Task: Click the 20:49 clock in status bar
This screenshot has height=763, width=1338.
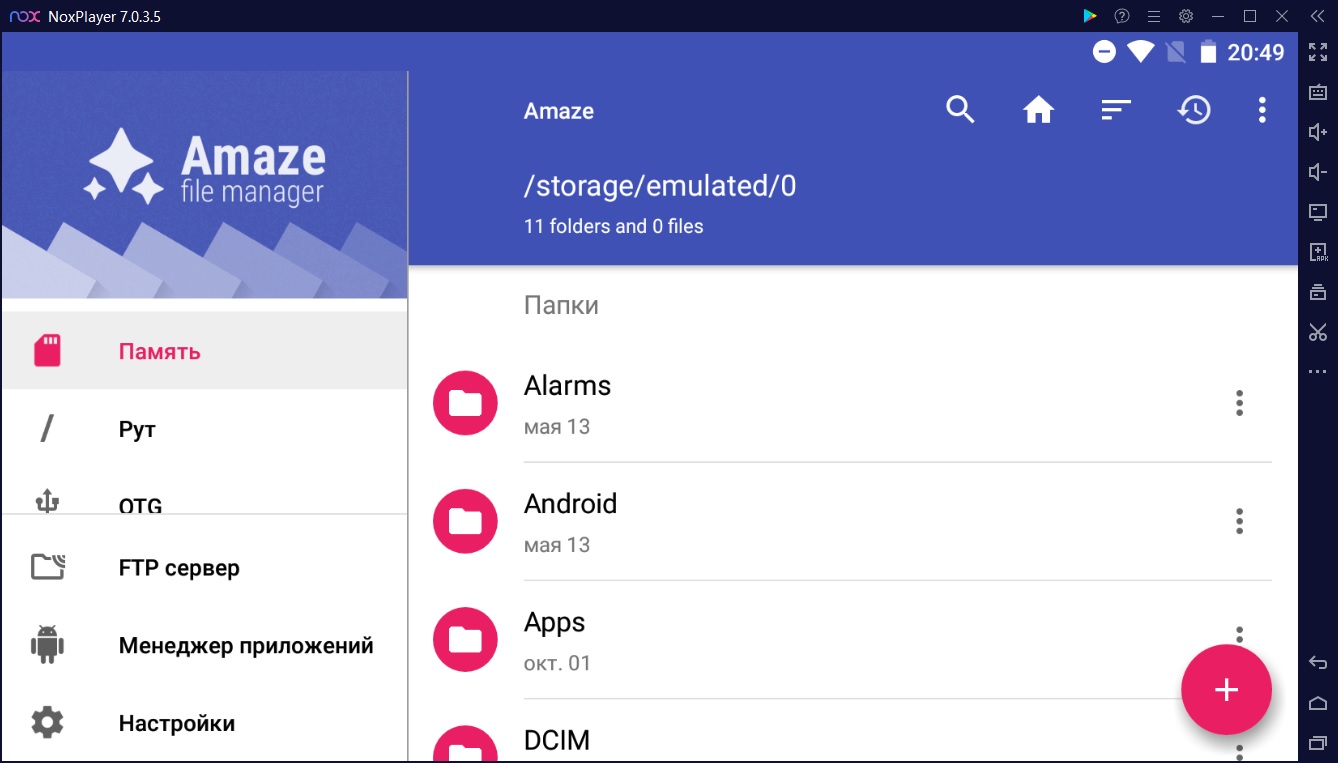Action: (1256, 52)
